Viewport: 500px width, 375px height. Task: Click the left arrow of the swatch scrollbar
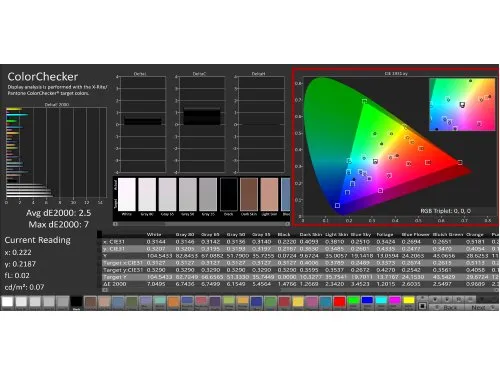tap(115, 224)
